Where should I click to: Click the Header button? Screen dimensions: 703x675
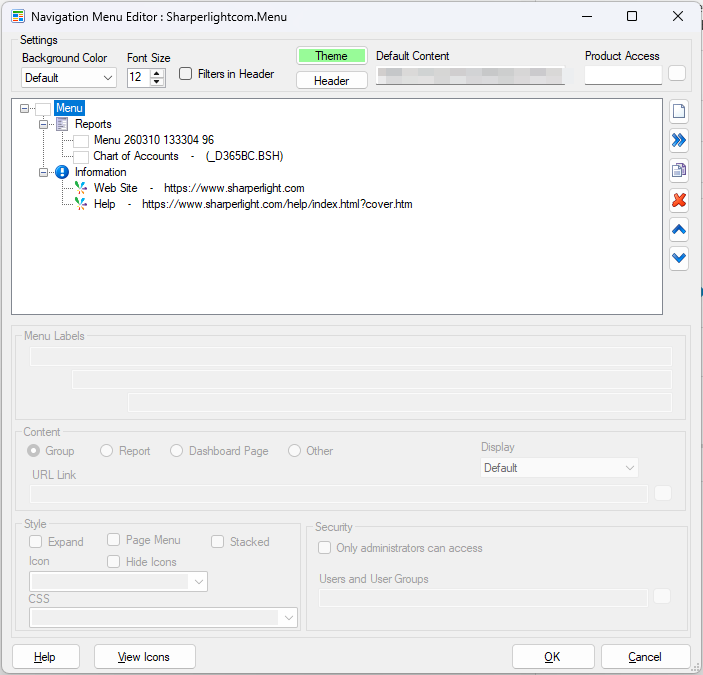coord(332,81)
